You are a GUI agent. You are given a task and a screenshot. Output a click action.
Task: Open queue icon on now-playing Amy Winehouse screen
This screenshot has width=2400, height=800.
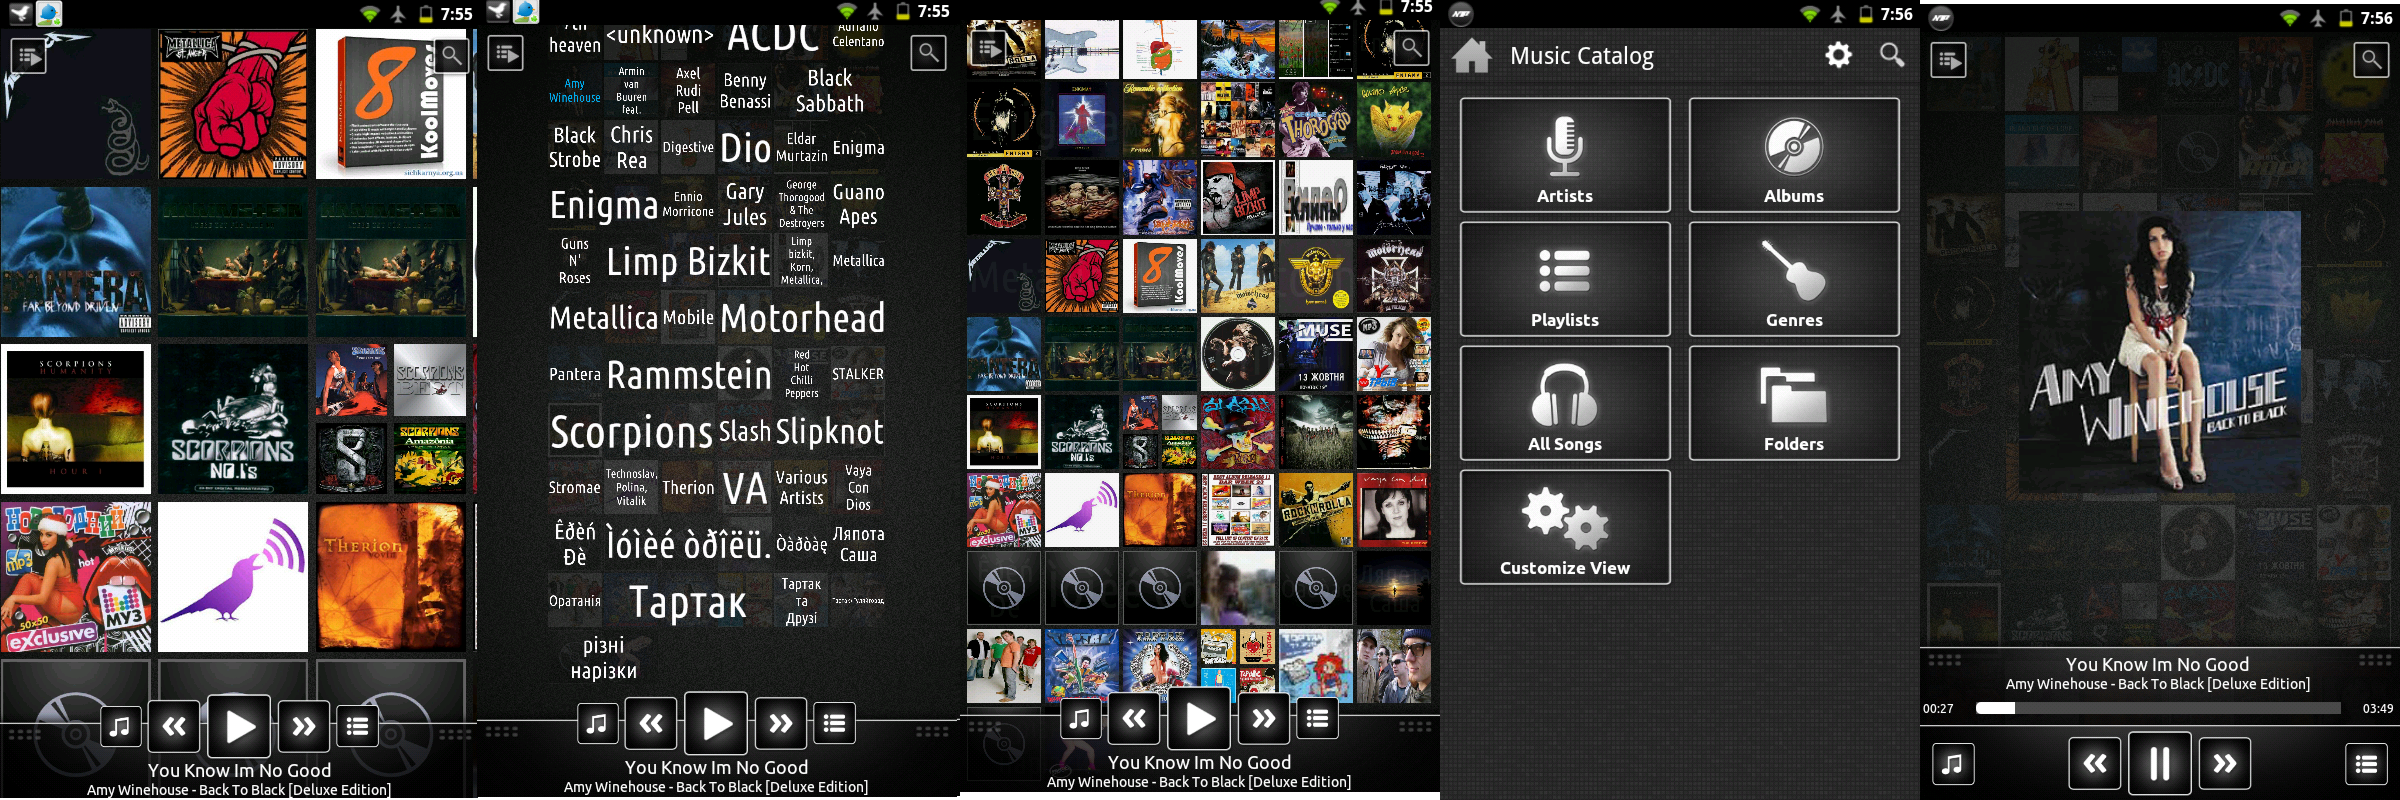tap(1949, 60)
